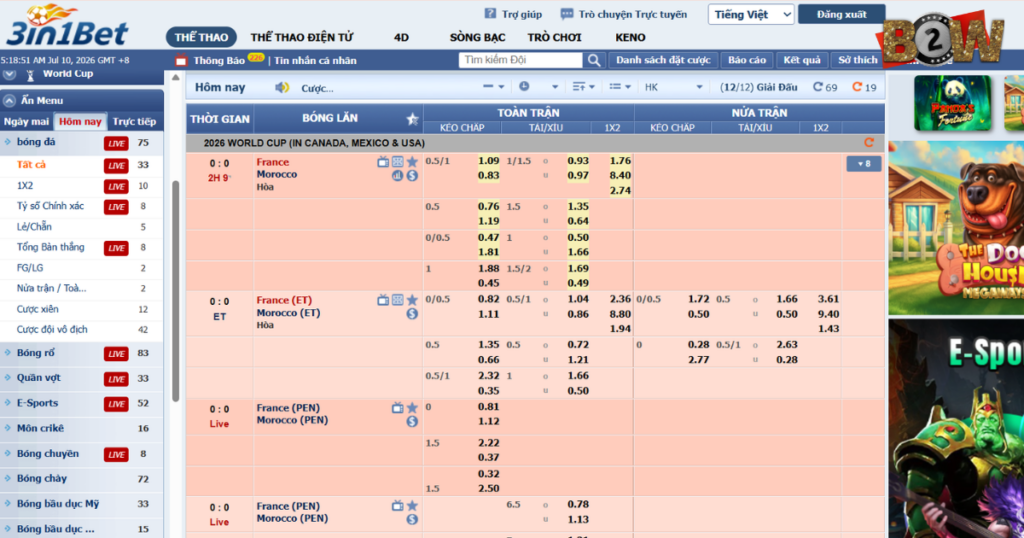Open scoreboard grid icon for France vs Morocco
The width and height of the screenshot is (1024, 538).
pyautogui.click(x=398, y=162)
